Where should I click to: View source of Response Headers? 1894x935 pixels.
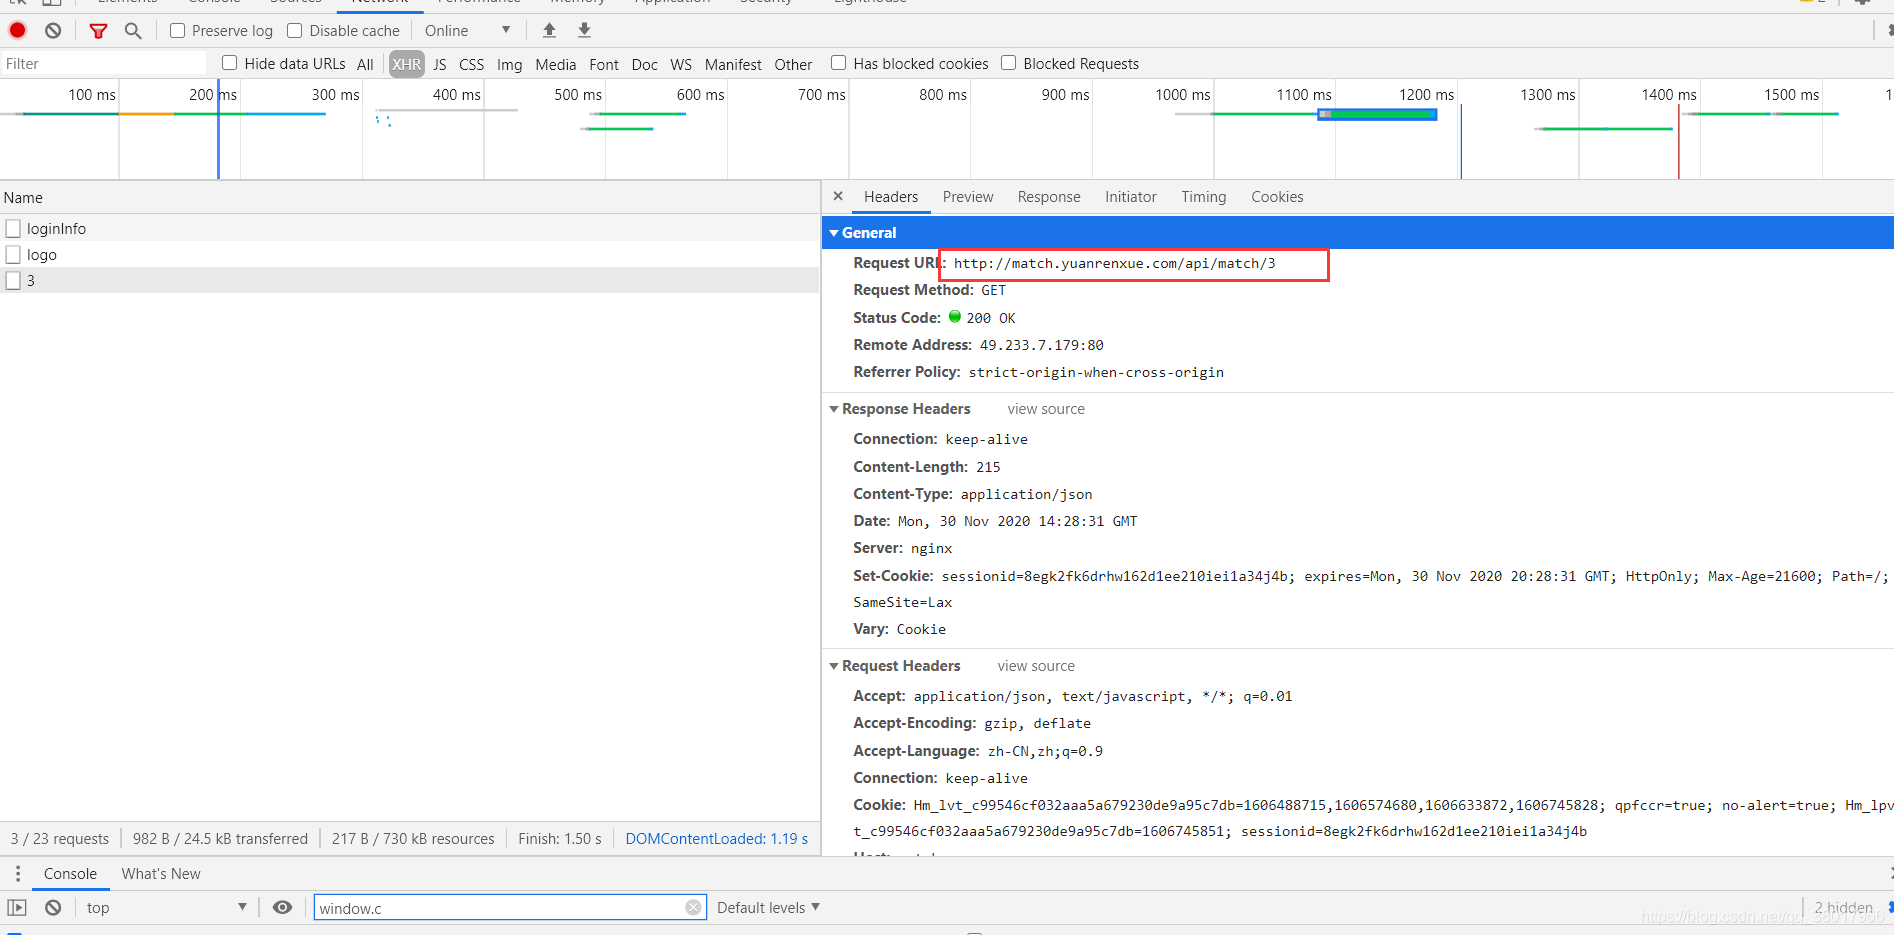click(x=1046, y=409)
